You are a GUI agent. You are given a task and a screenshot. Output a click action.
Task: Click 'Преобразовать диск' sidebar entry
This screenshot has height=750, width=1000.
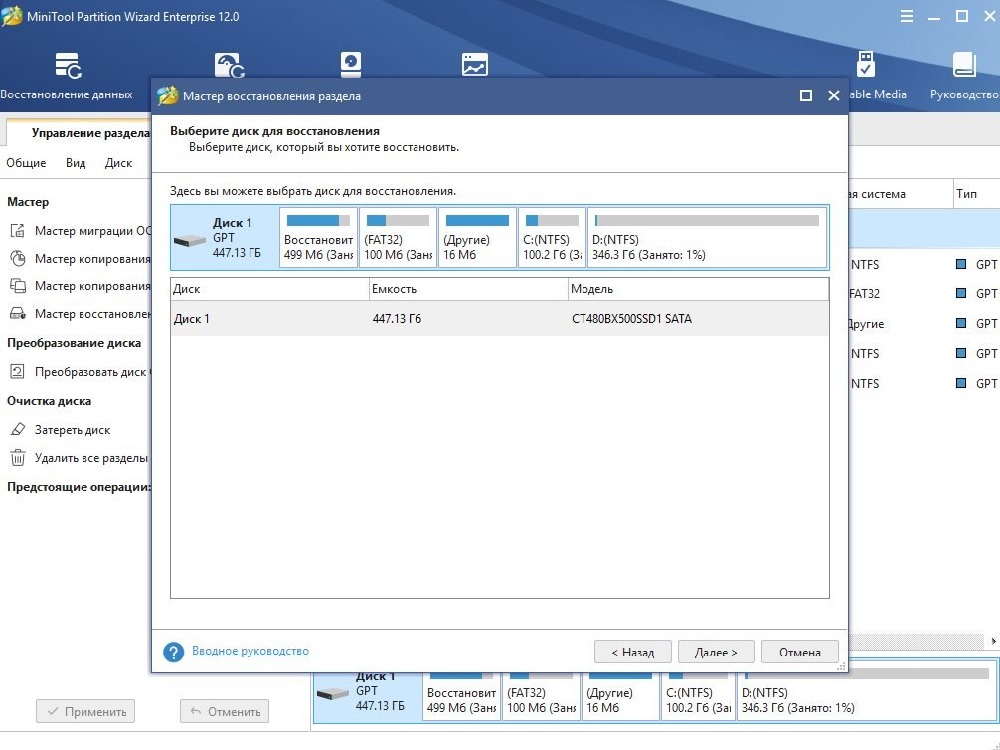pos(92,372)
